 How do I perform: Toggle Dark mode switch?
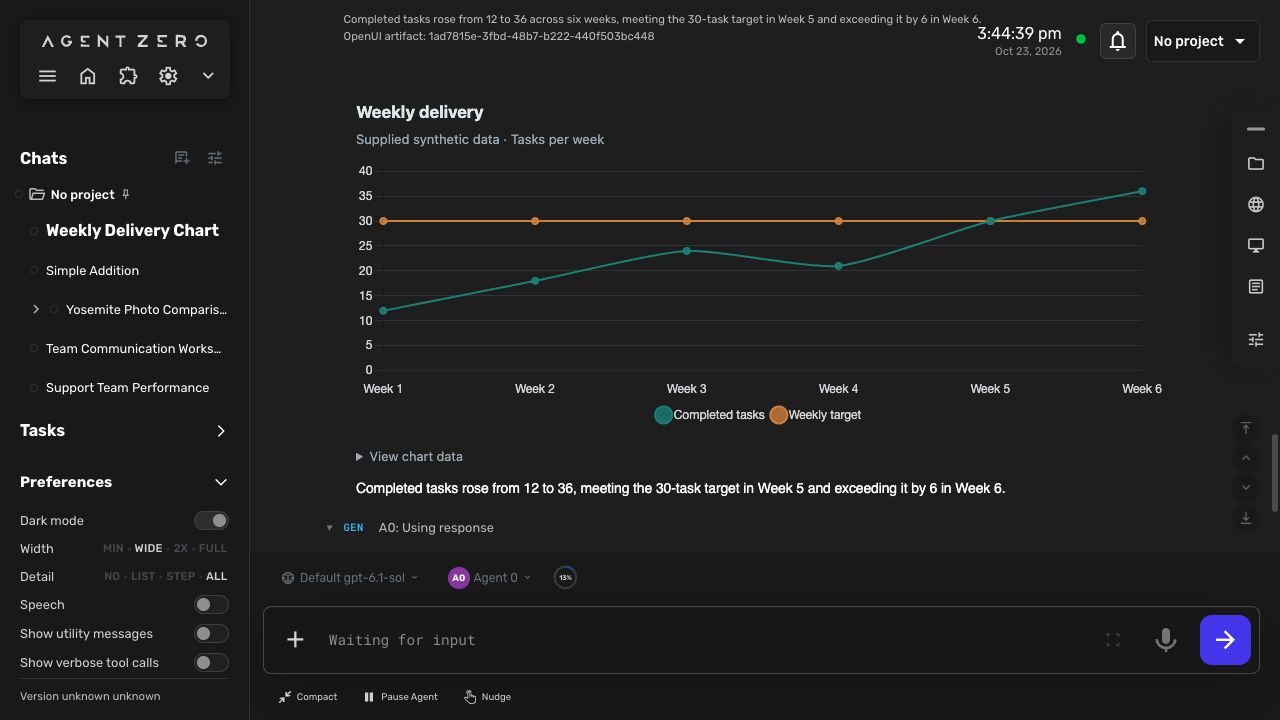coord(211,520)
